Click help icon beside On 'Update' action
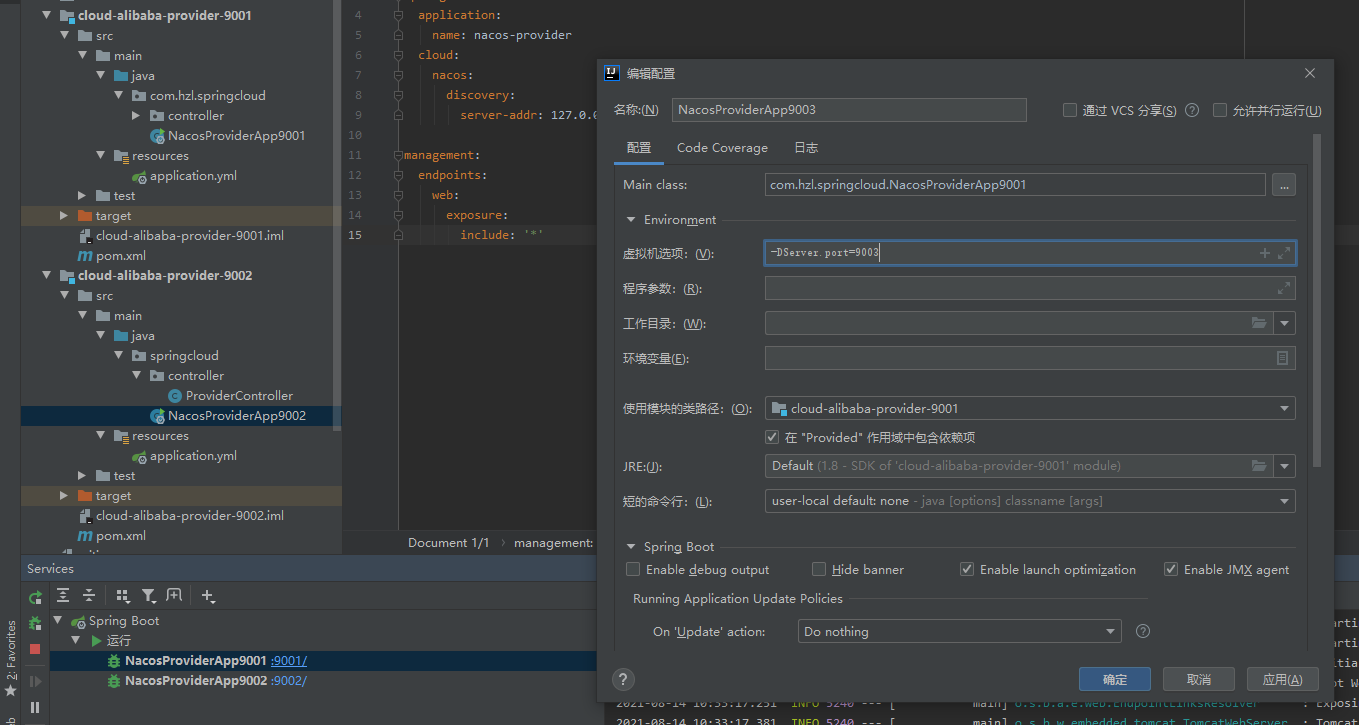This screenshot has height=725, width=1359. pos(1143,631)
